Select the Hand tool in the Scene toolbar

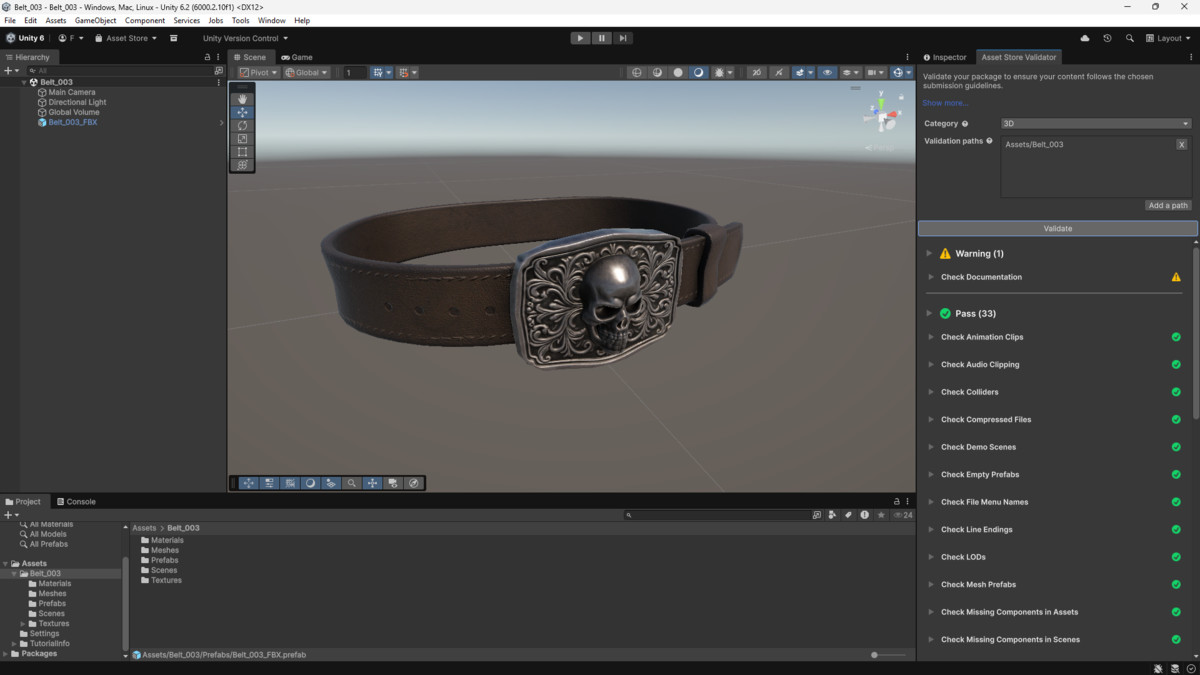coord(242,99)
